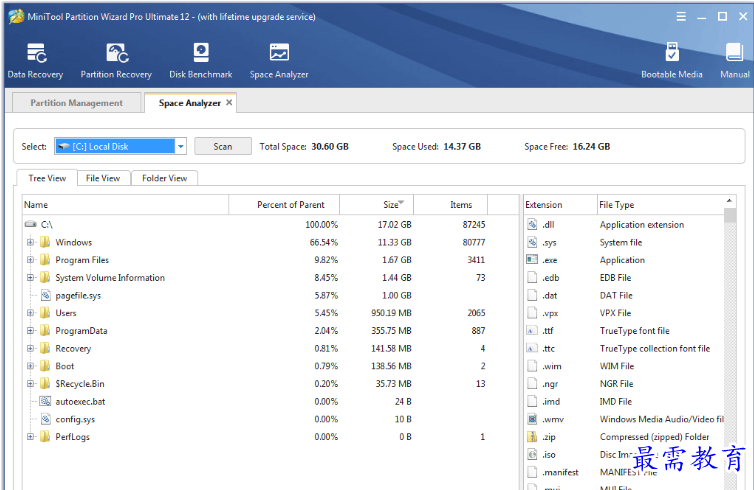Create Bootable Media
This screenshot has height=490, width=754.
[672, 61]
